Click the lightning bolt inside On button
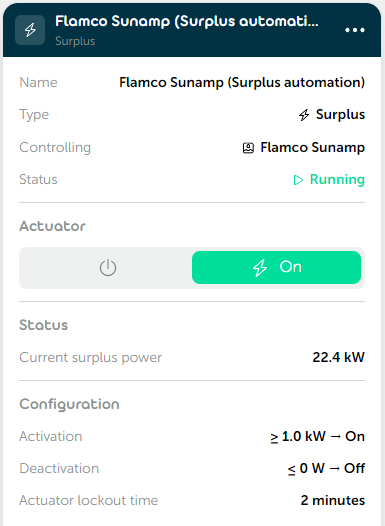Screen dimensions: 385x526 point(260,268)
